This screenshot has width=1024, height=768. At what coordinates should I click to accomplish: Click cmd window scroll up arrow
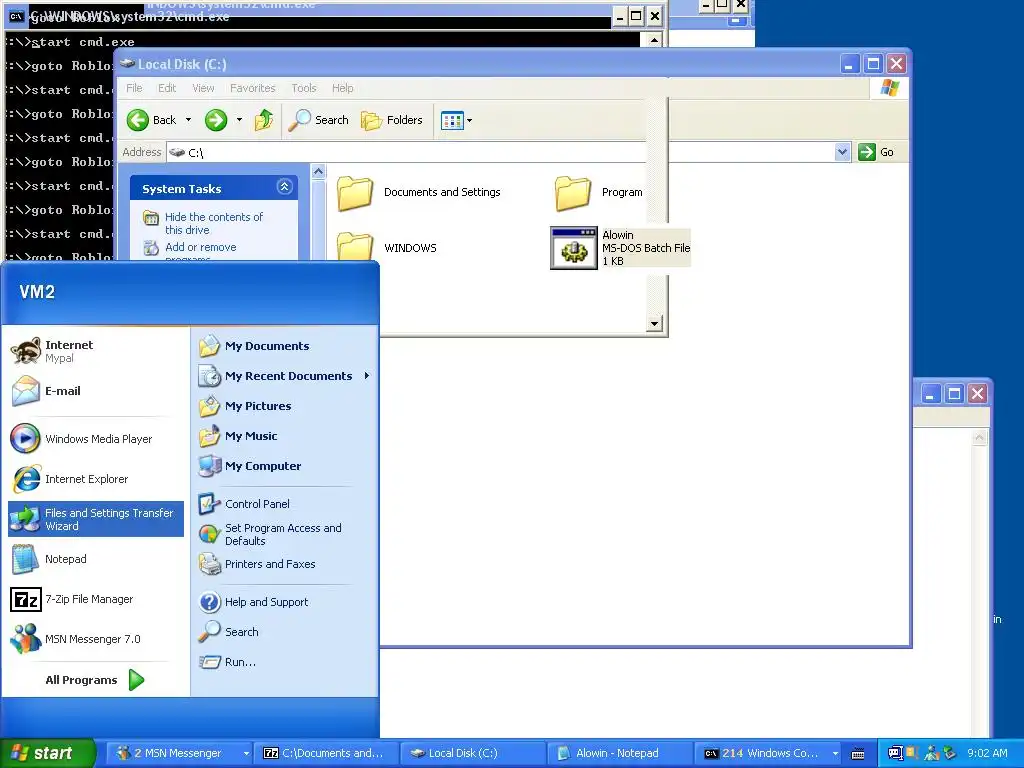(x=654, y=40)
